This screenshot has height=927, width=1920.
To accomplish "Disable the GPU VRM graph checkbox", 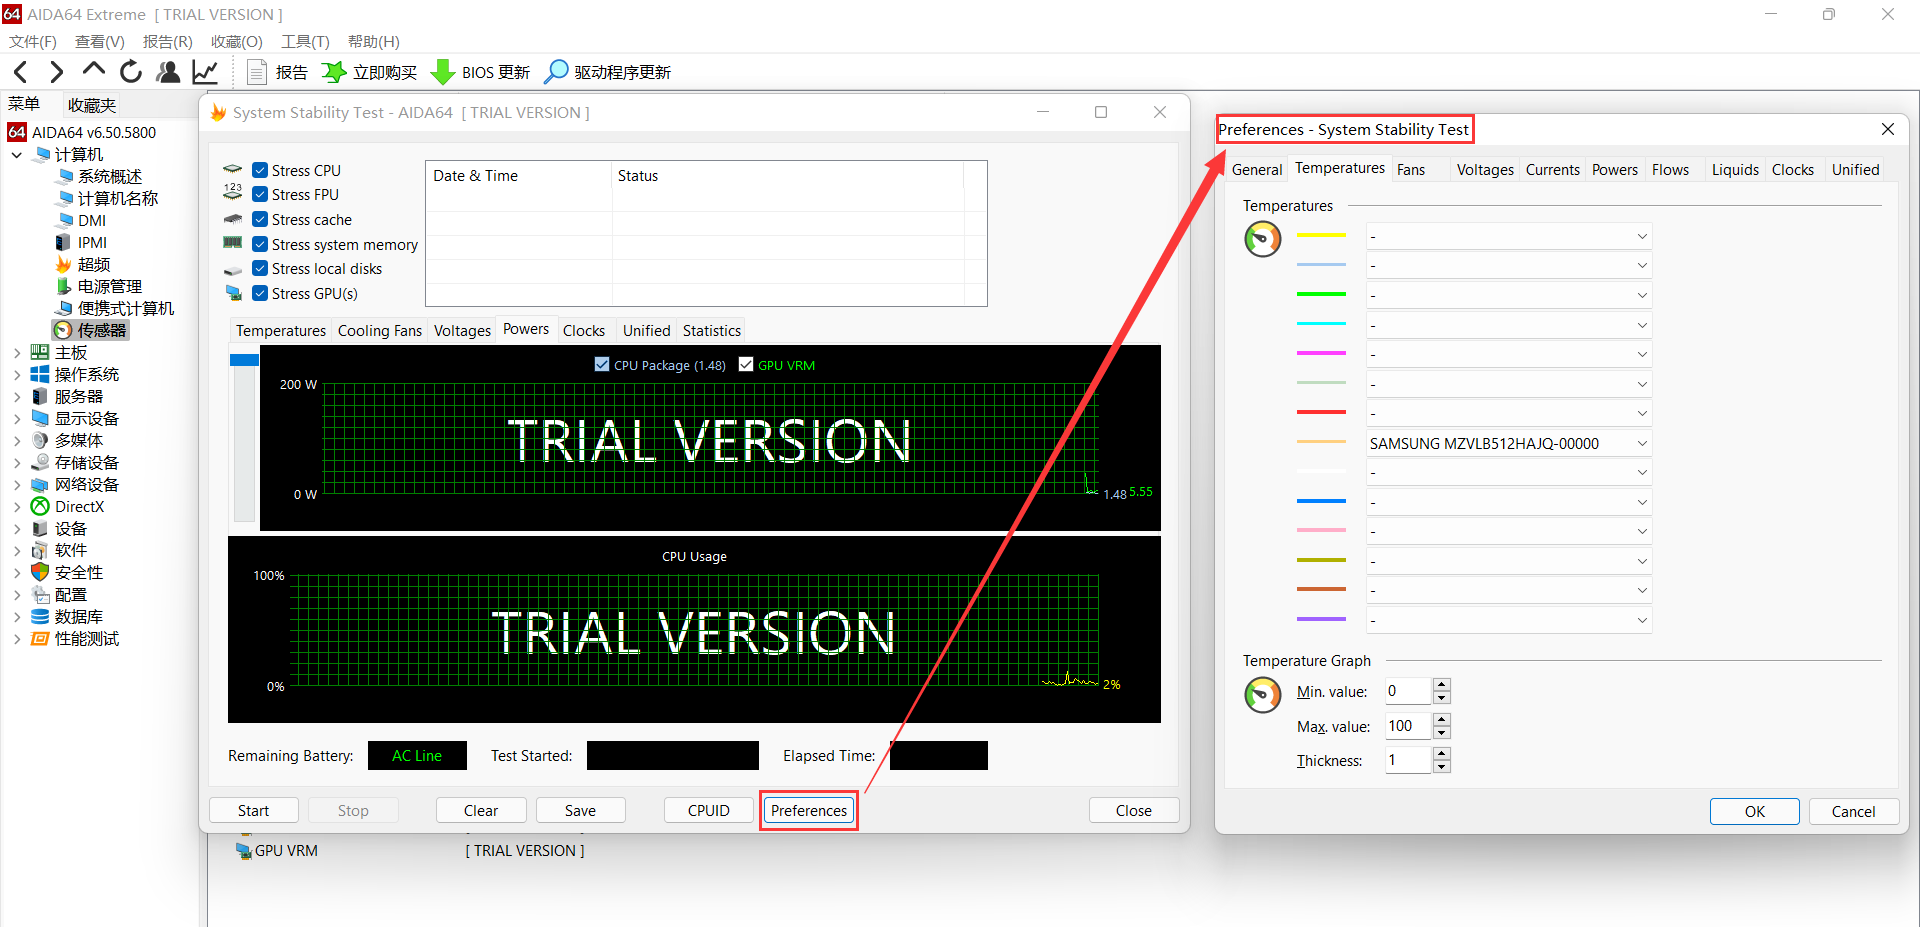I will 746,365.
